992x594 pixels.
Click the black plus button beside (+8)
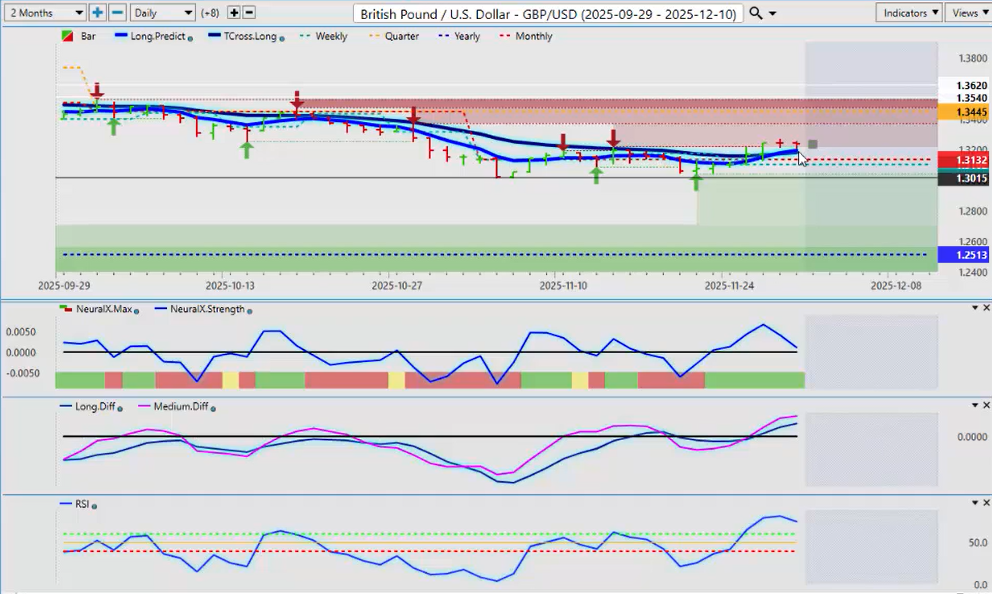pos(234,13)
